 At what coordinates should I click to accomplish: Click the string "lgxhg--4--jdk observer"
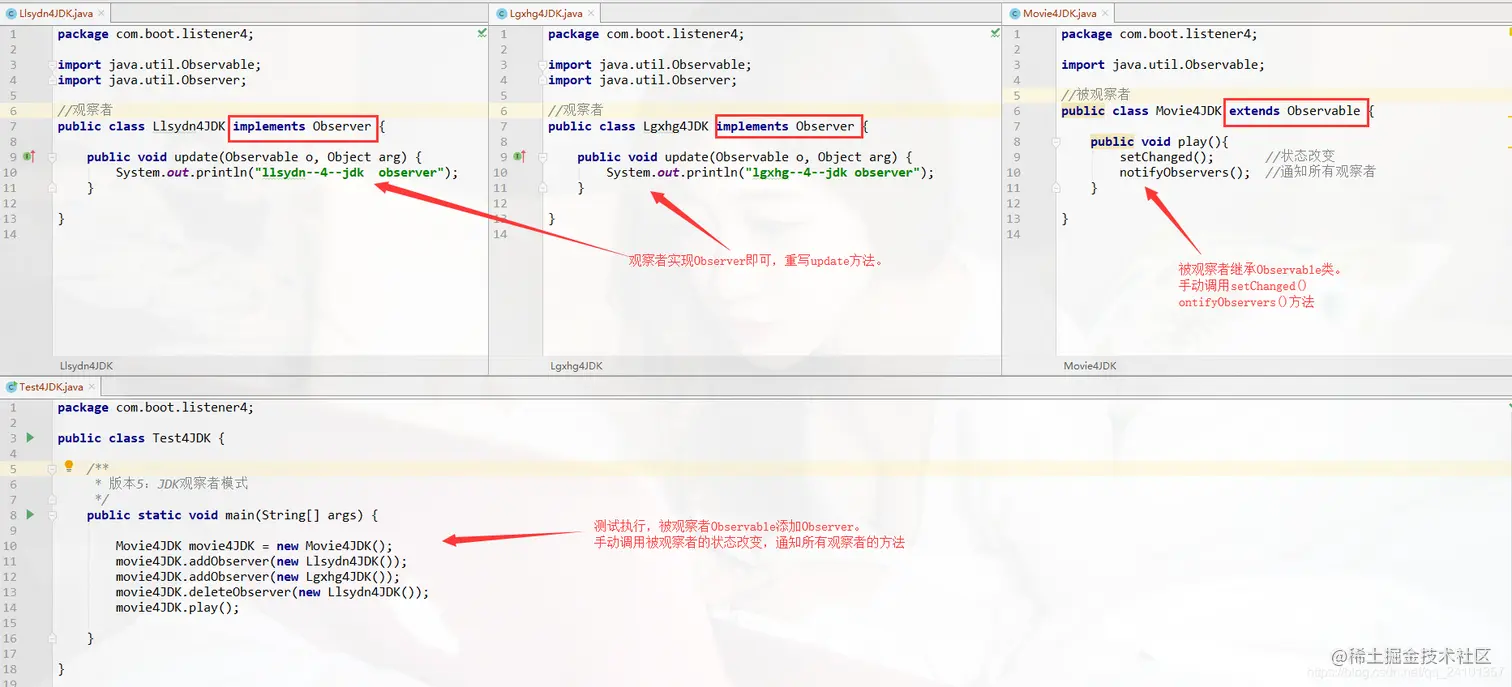(x=832, y=172)
